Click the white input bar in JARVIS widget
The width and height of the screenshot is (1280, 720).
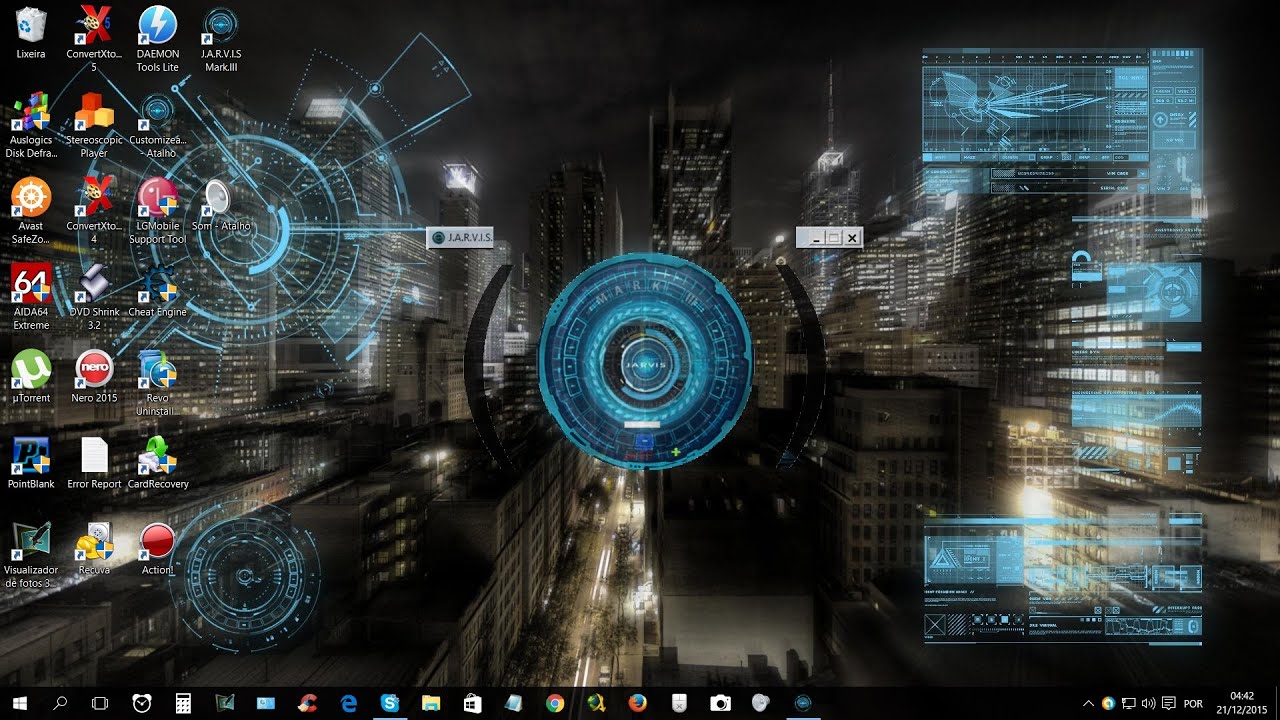pyautogui.click(x=643, y=425)
